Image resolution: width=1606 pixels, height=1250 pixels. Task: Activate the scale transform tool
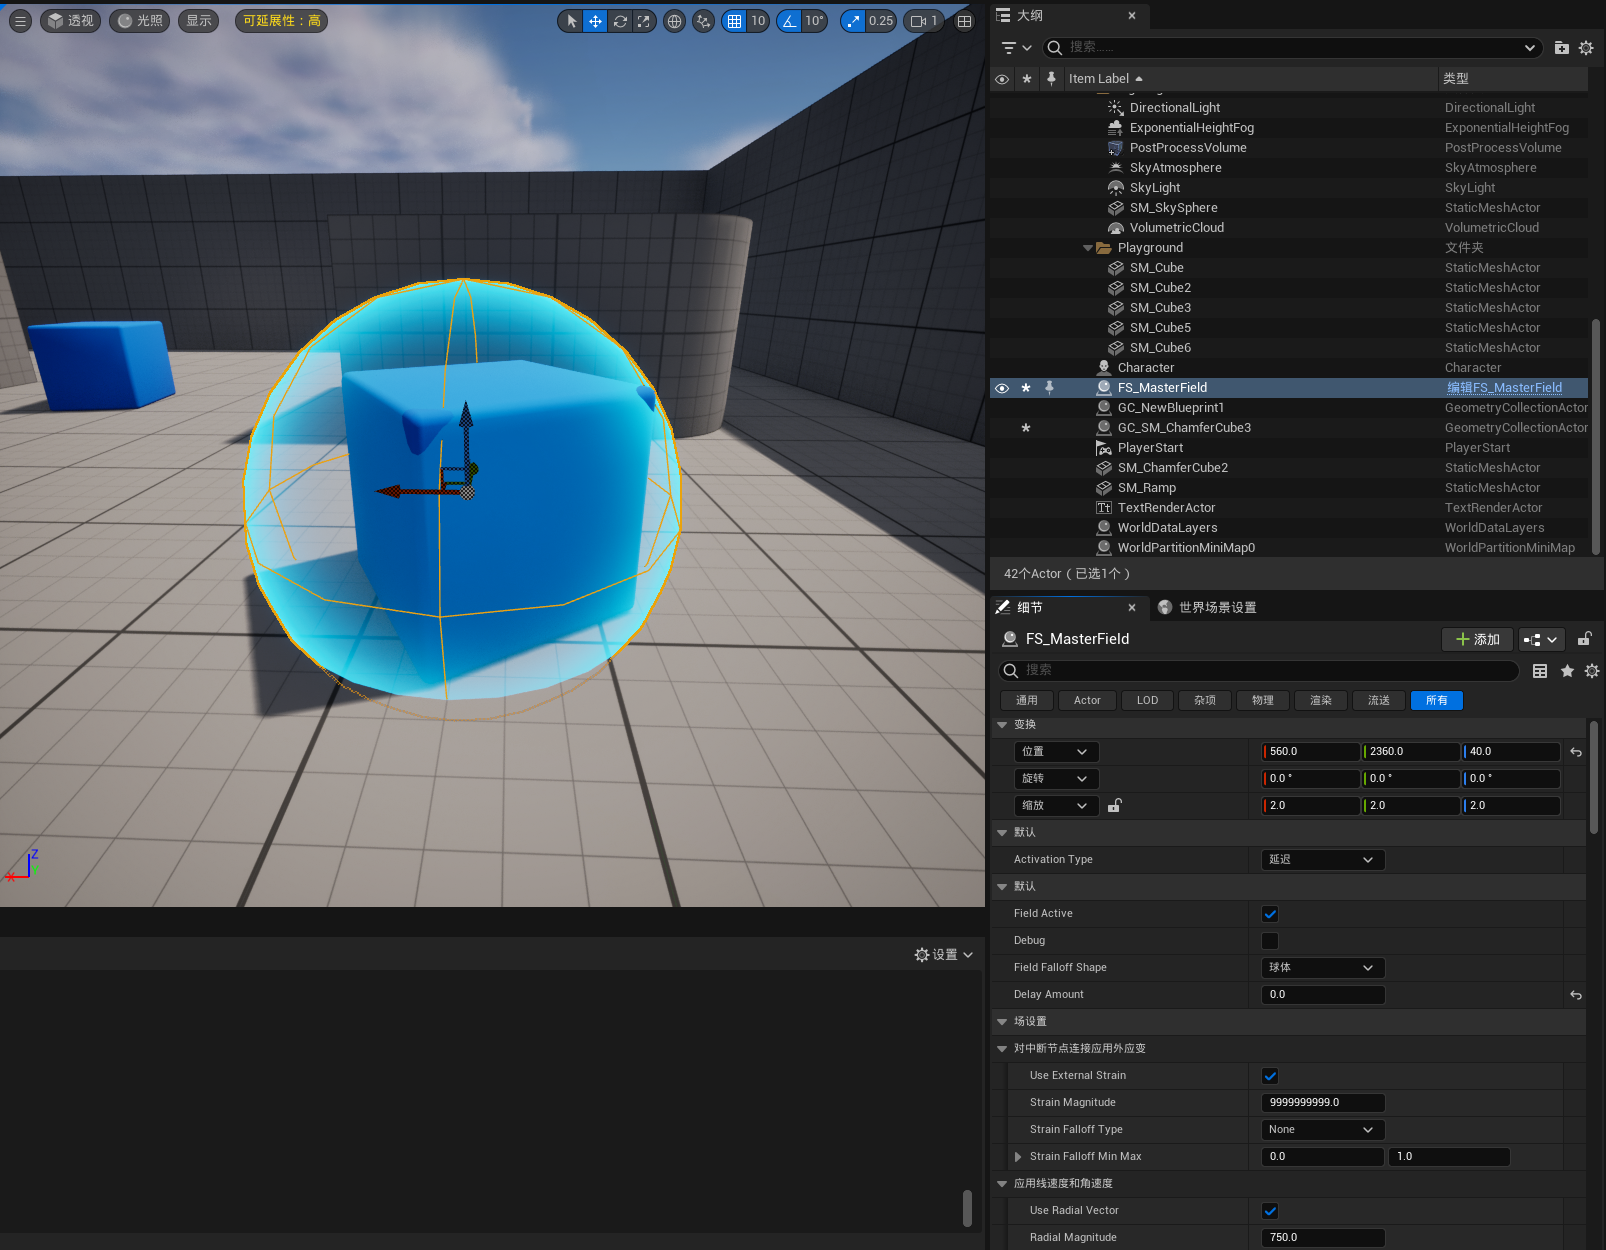coord(644,21)
